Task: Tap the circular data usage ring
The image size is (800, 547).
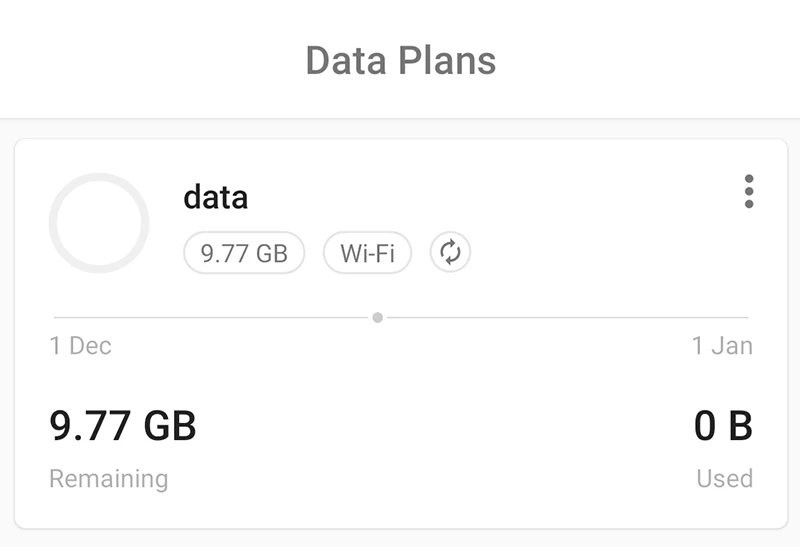Action: click(99, 223)
